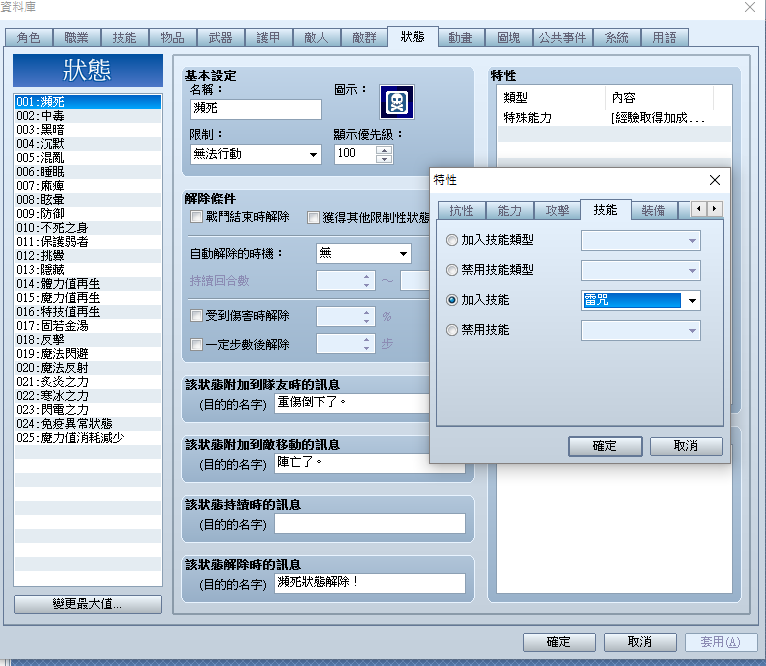
Task: Select 加入技能 radio option
Action: [452, 300]
